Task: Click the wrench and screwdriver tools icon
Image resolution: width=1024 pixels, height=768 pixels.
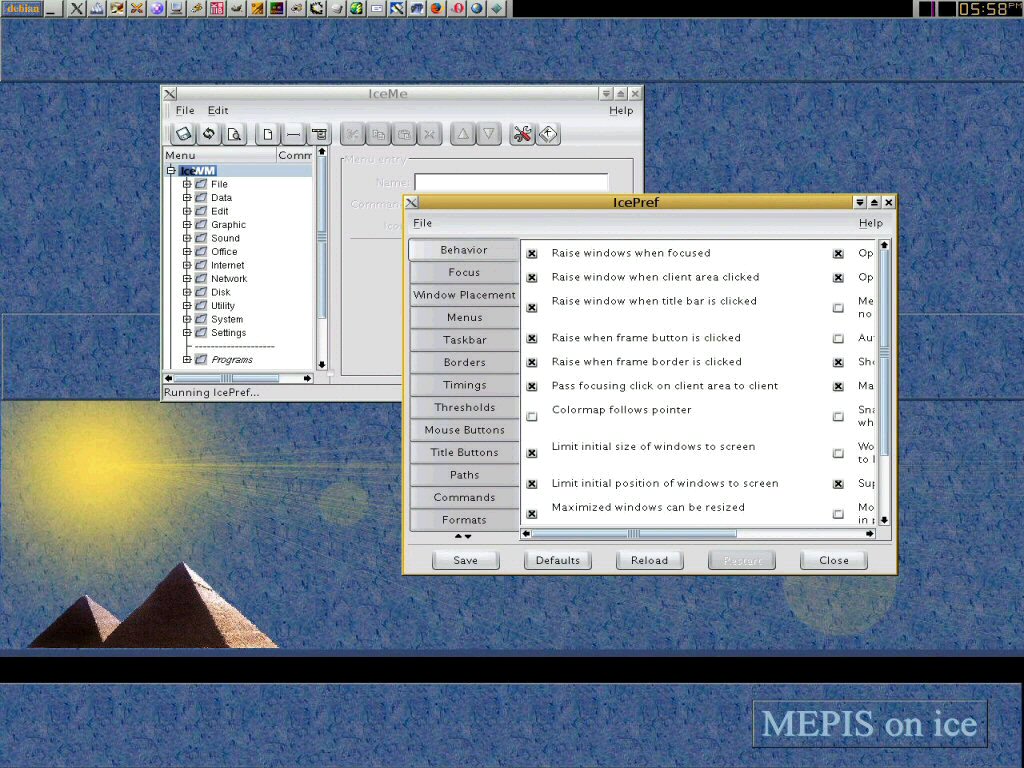Action: point(522,134)
